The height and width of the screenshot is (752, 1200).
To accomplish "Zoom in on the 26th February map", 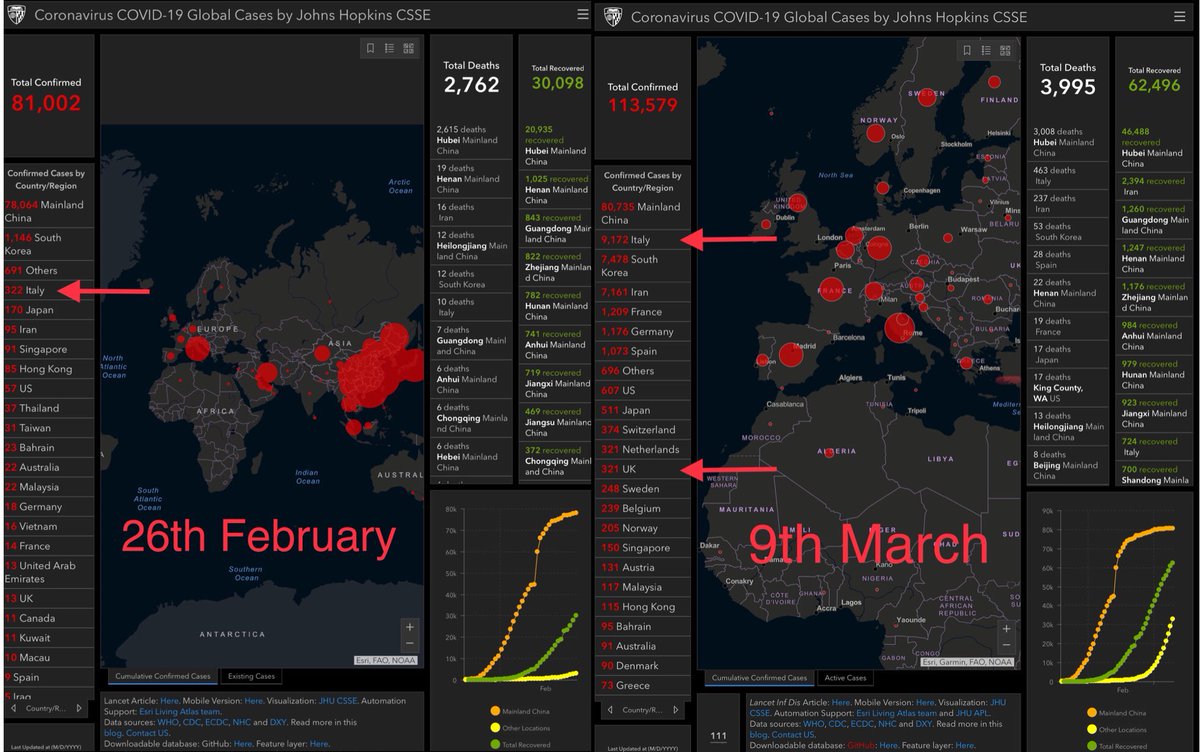I will coord(410,626).
